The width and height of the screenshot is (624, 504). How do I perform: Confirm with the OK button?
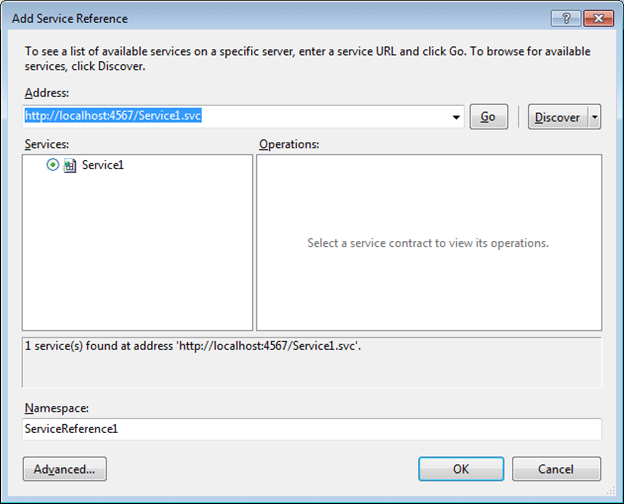click(460, 468)
